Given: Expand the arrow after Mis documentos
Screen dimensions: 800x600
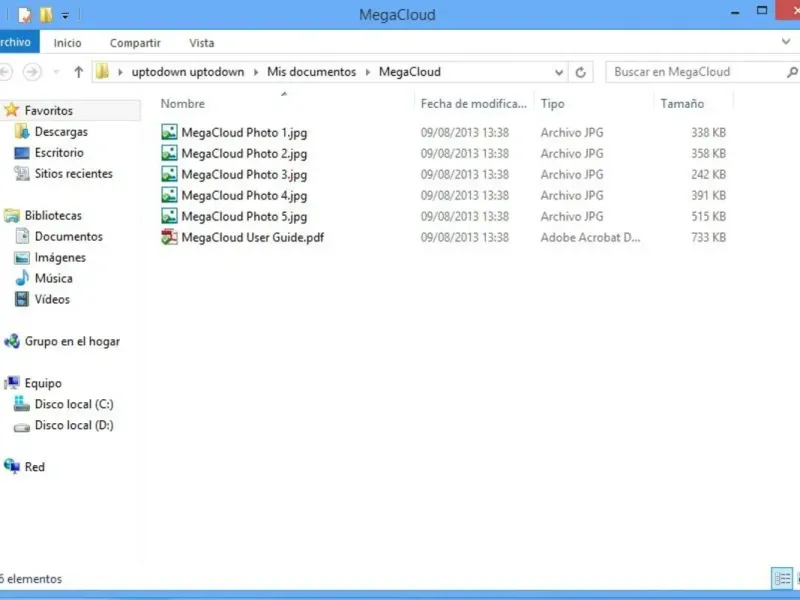Looking at the screenshot, I should click(x=368, y=72).
